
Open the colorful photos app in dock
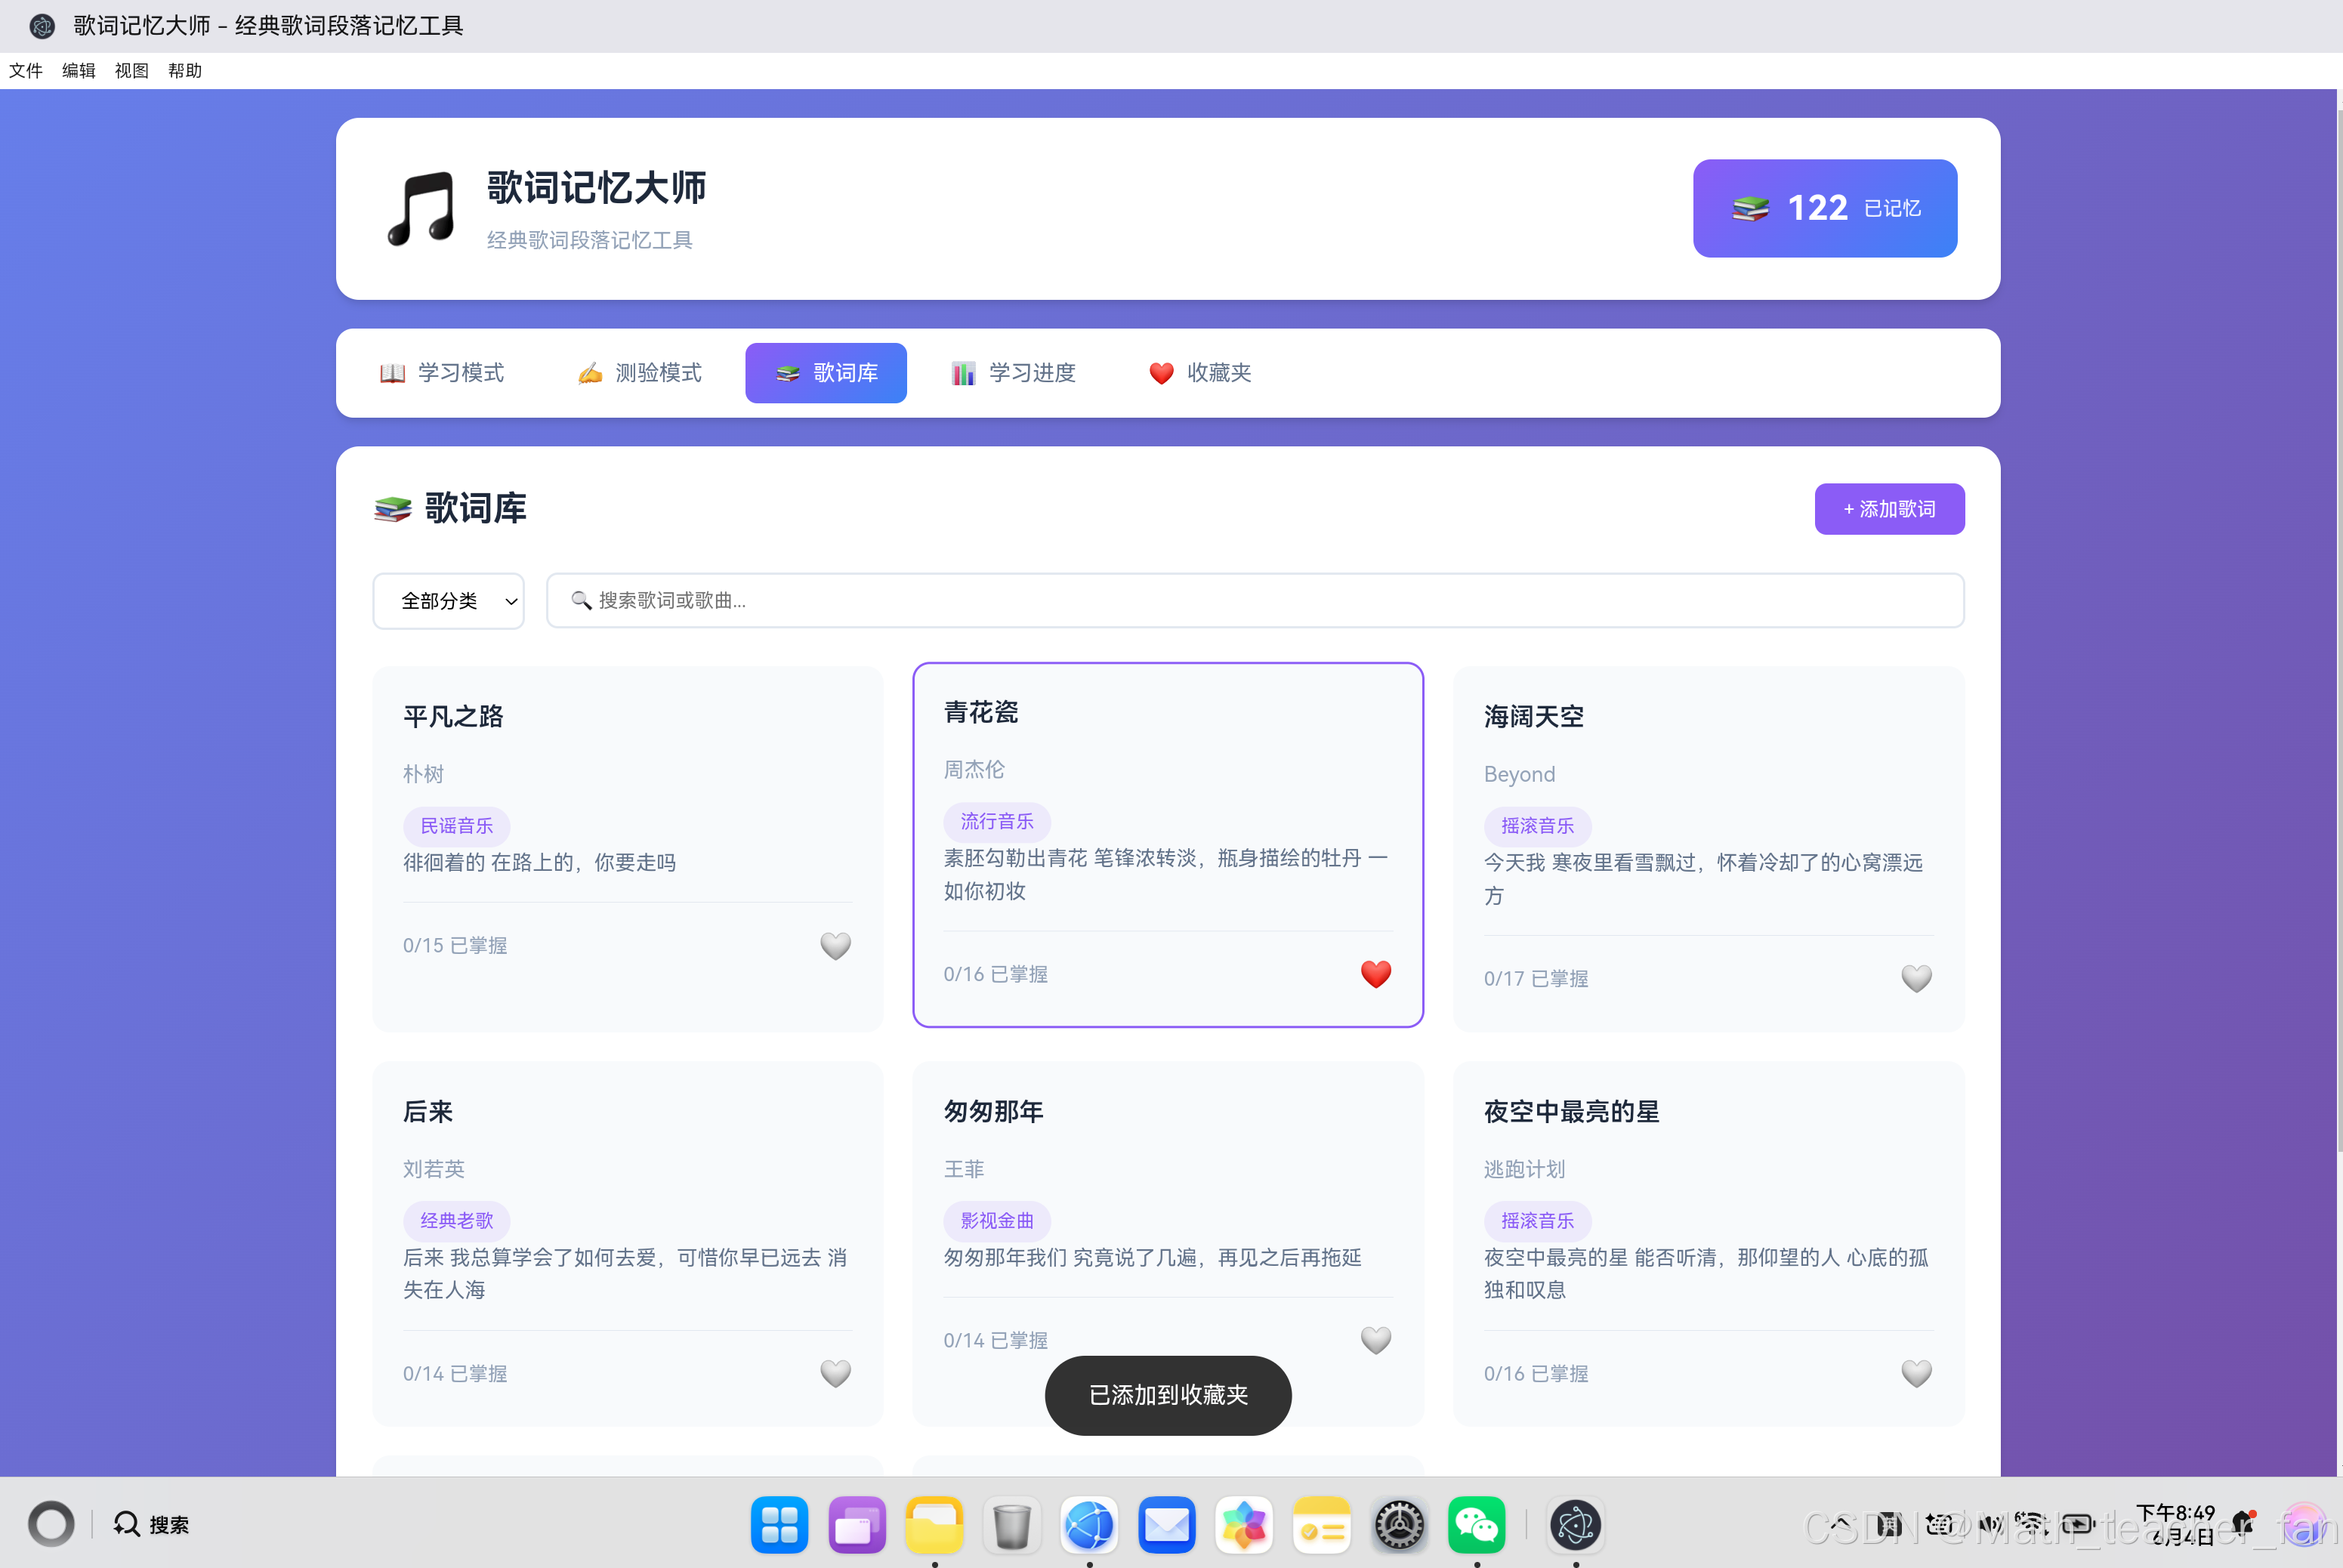[1244, 1525]
